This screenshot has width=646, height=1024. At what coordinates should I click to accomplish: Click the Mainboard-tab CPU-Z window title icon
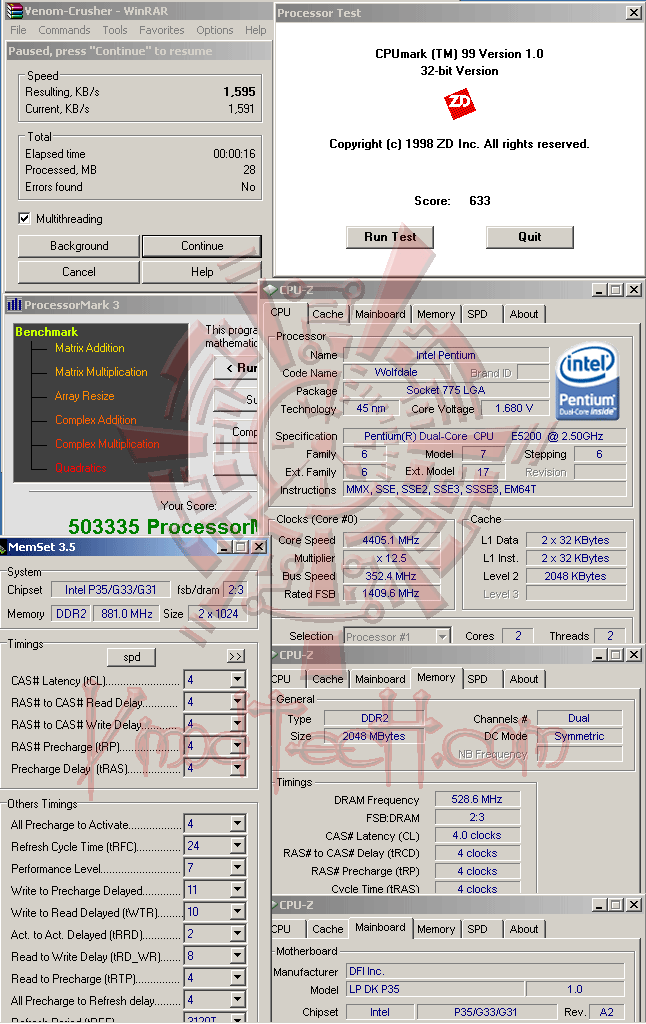[x=274, y=904]
